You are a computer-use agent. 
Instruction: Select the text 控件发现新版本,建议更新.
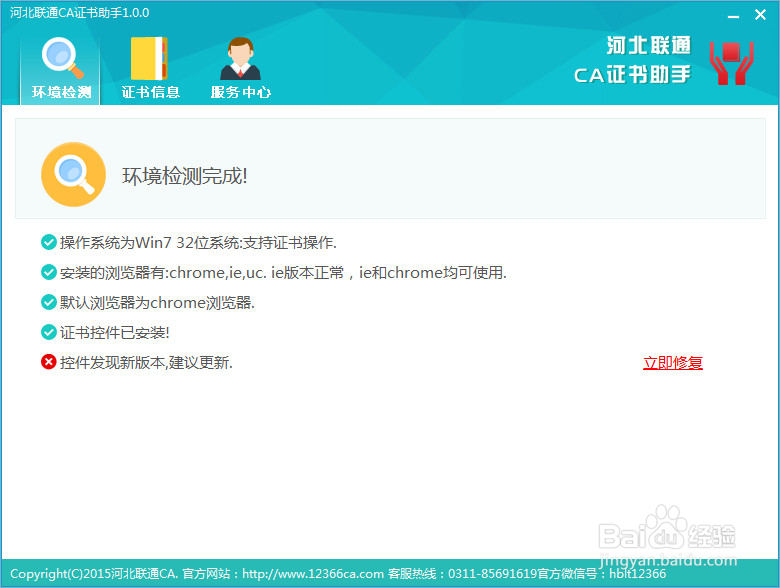[146, 362]
